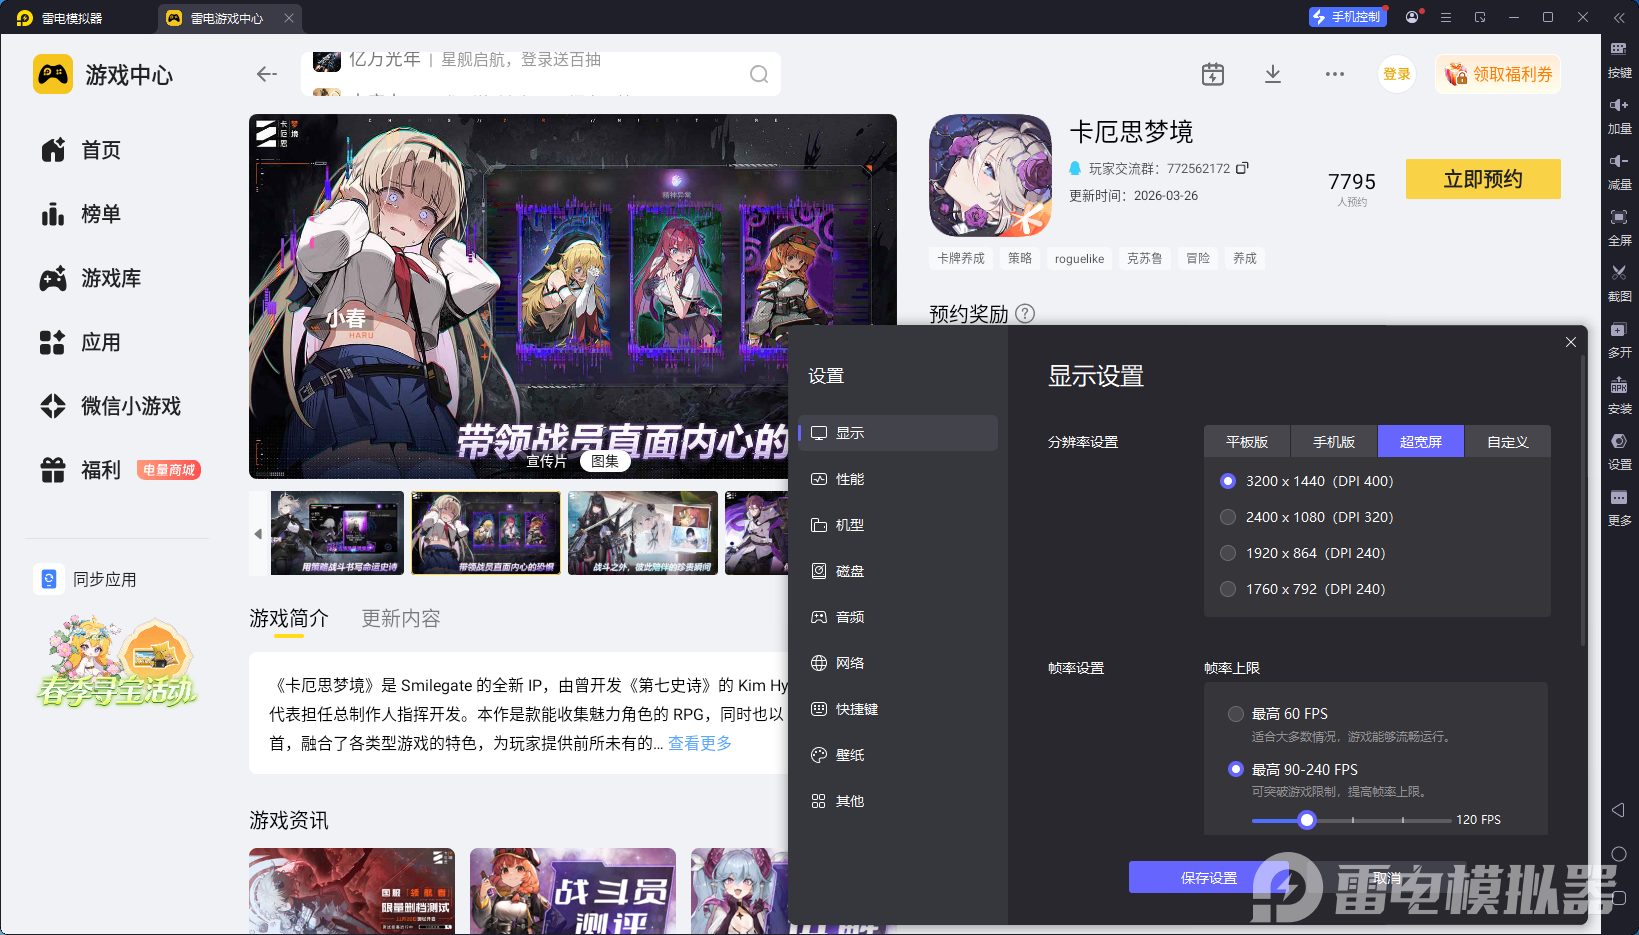Image resolution: width=1639 pixels, height=935 pixels.
Task: Select 3200 x 1440 (DPI 400) resolution
Action: (1308, 481)
